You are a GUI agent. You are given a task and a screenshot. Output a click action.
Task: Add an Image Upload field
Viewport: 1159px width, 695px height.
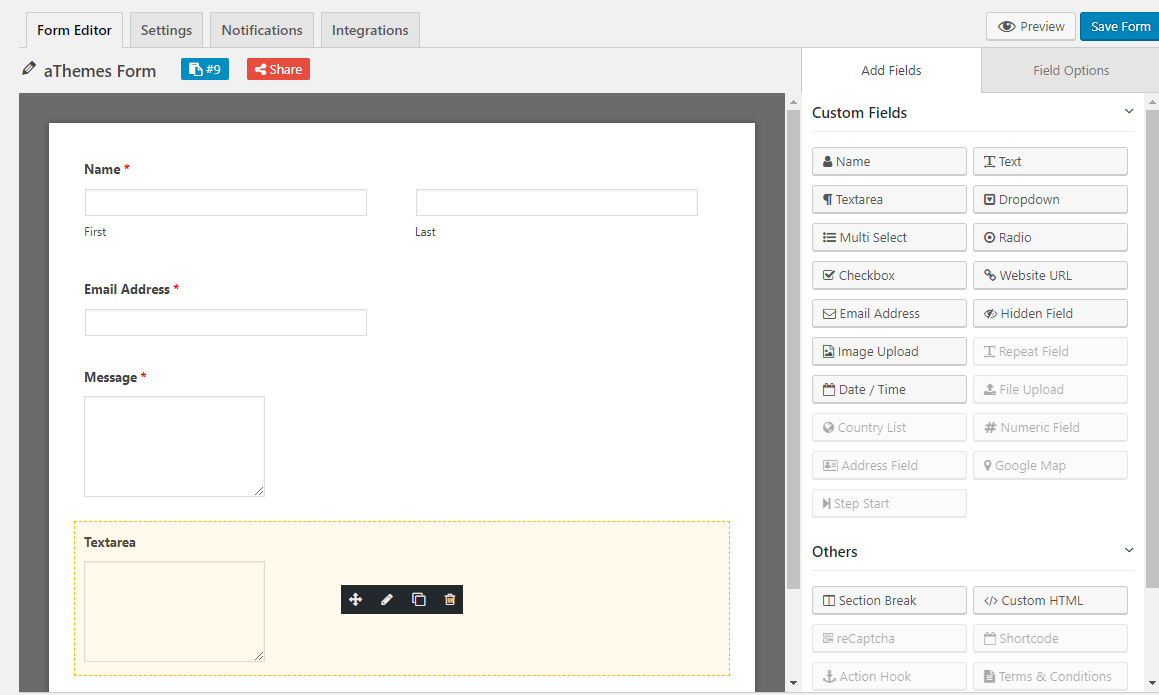pyautogui.click(x=889, y=351)
